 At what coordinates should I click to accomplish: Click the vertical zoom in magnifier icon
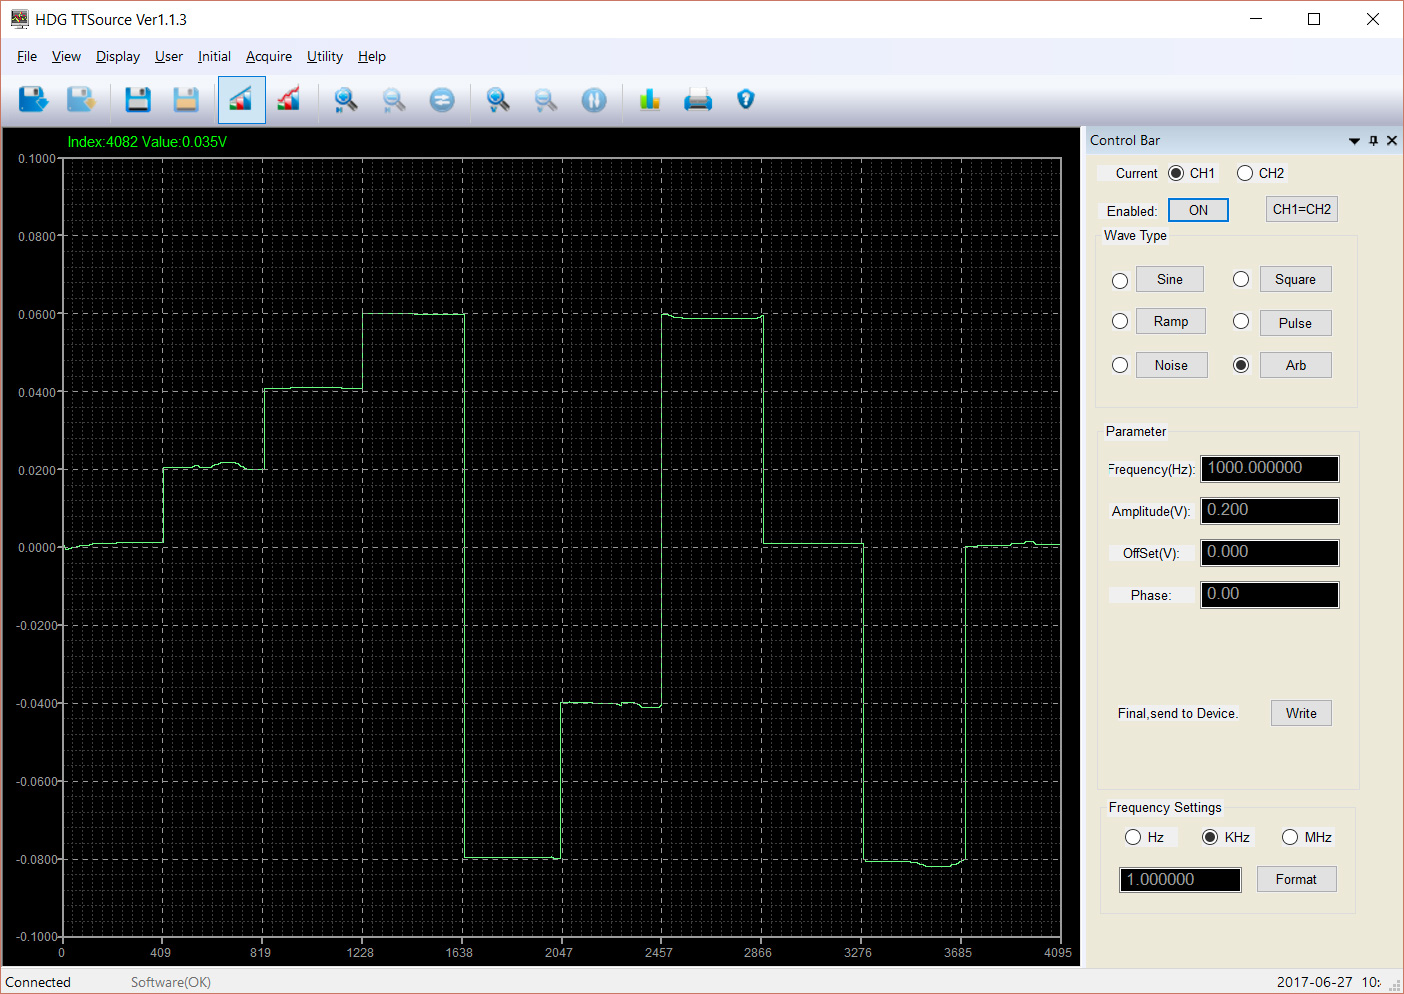pyautogui.click(x=497, y=99)
